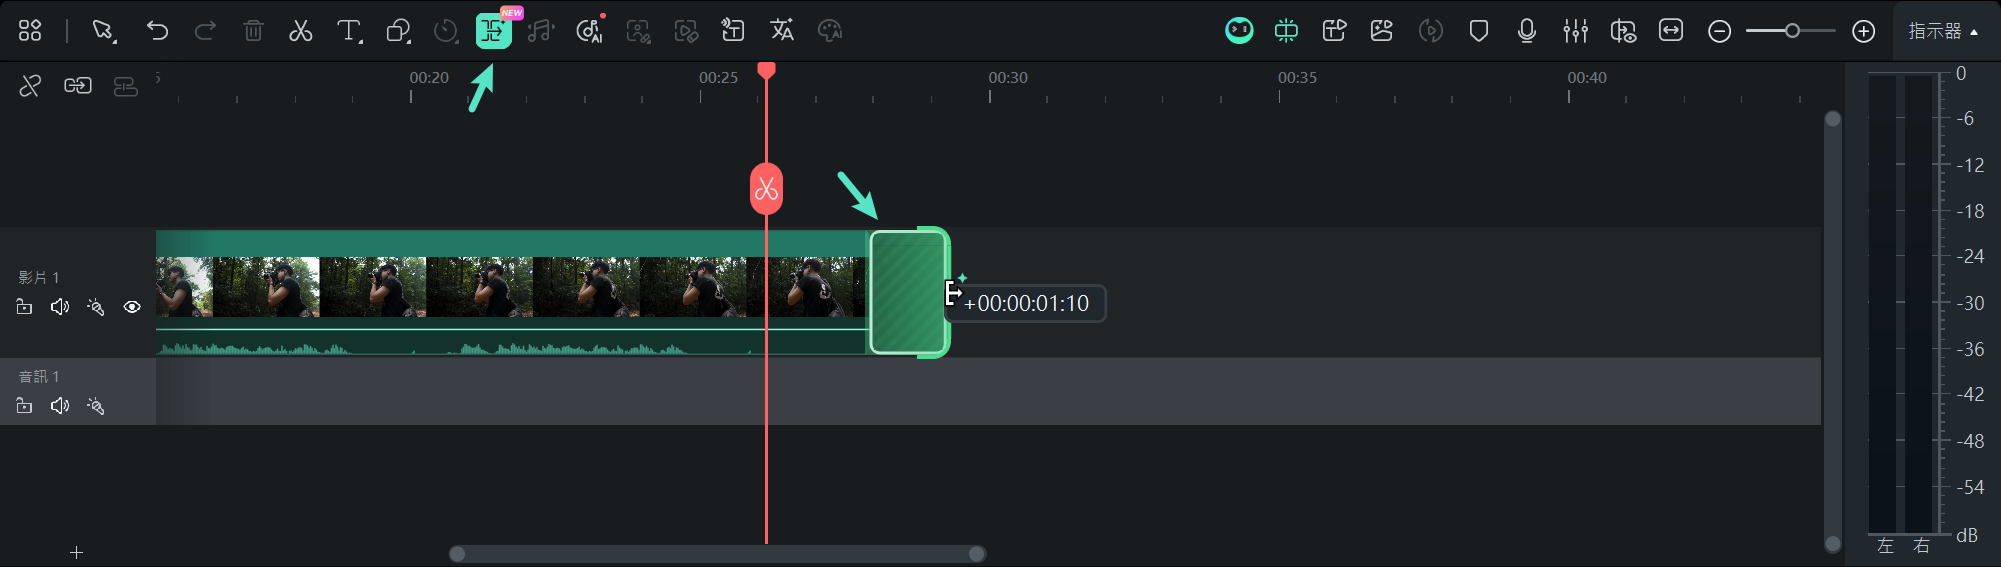Click the undo arrow

(157, 31)
